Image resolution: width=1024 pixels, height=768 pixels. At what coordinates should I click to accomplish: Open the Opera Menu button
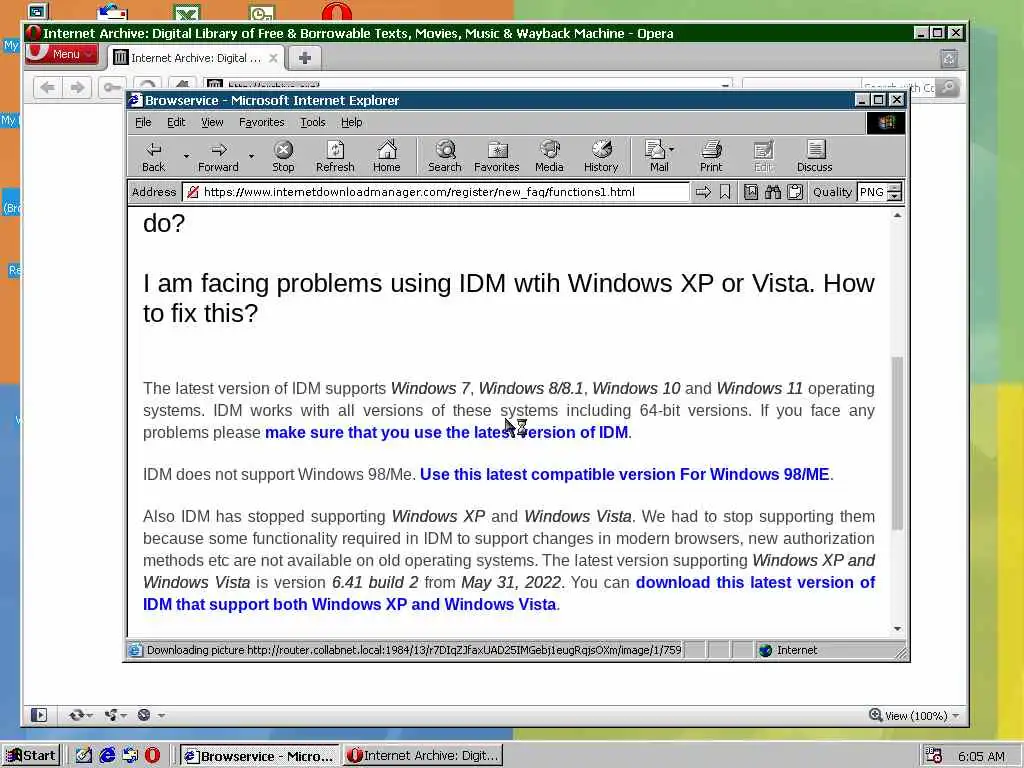point(62,54)
